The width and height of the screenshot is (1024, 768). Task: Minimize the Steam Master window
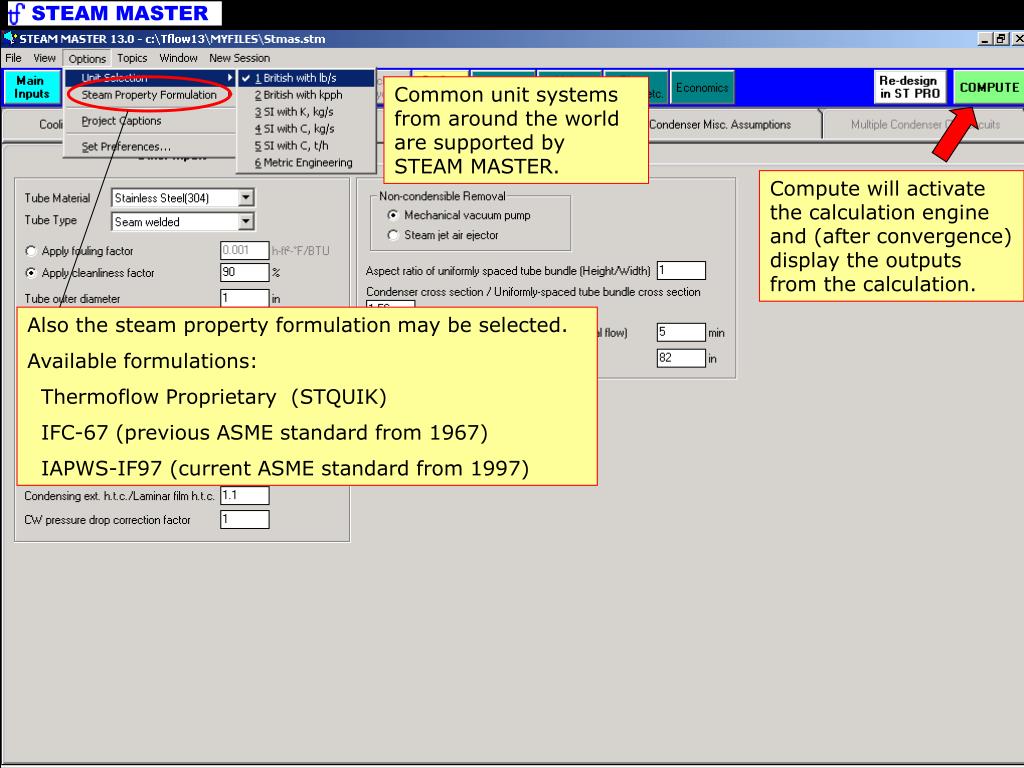pos(985,39)
